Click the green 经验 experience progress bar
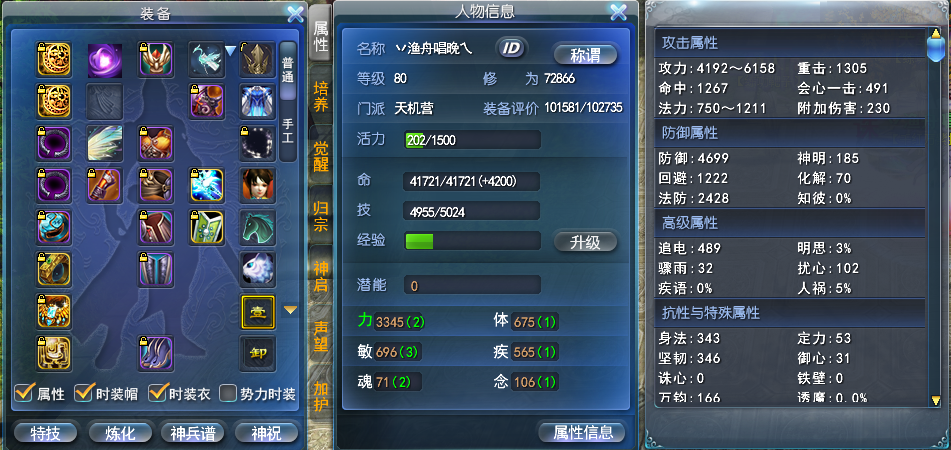The image size is (951, 450). (x=472, y=241)
